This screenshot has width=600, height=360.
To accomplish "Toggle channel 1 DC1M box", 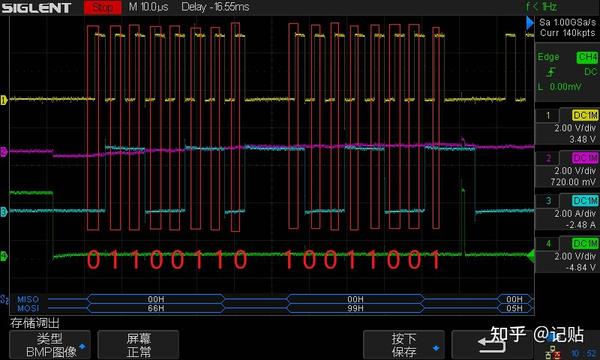I will coord(585,115).
